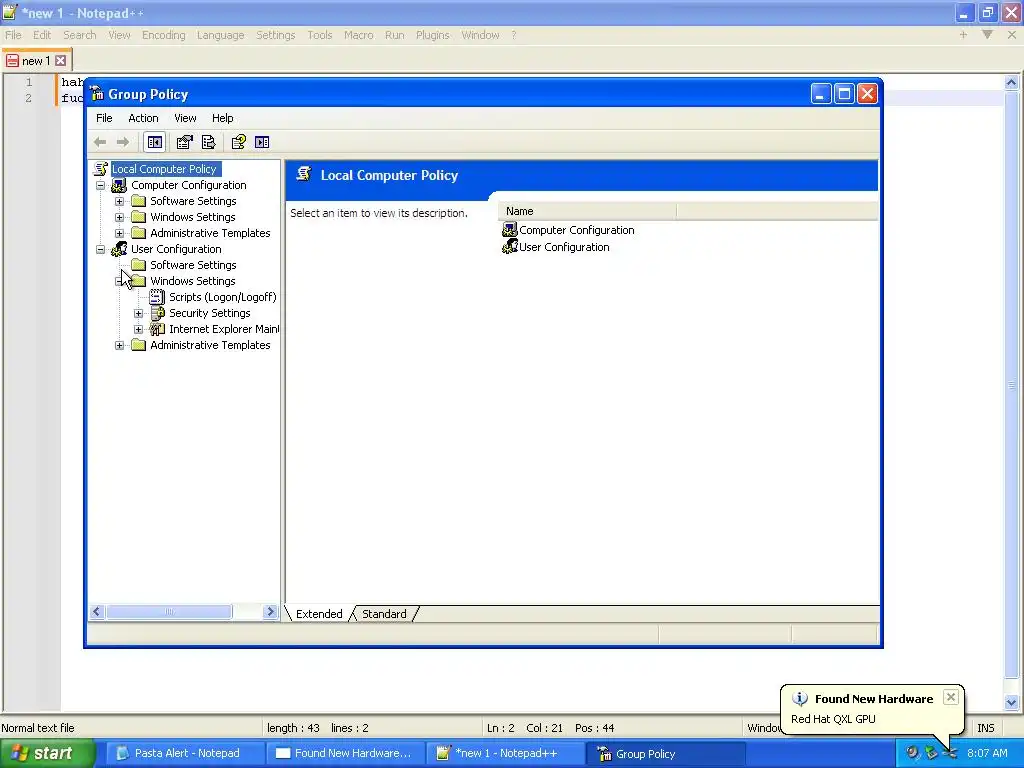Close the Found New Hardware balloon
The width and height of the screenshot is (1024, 768).
pyautogui.click(x=951, y=697)
